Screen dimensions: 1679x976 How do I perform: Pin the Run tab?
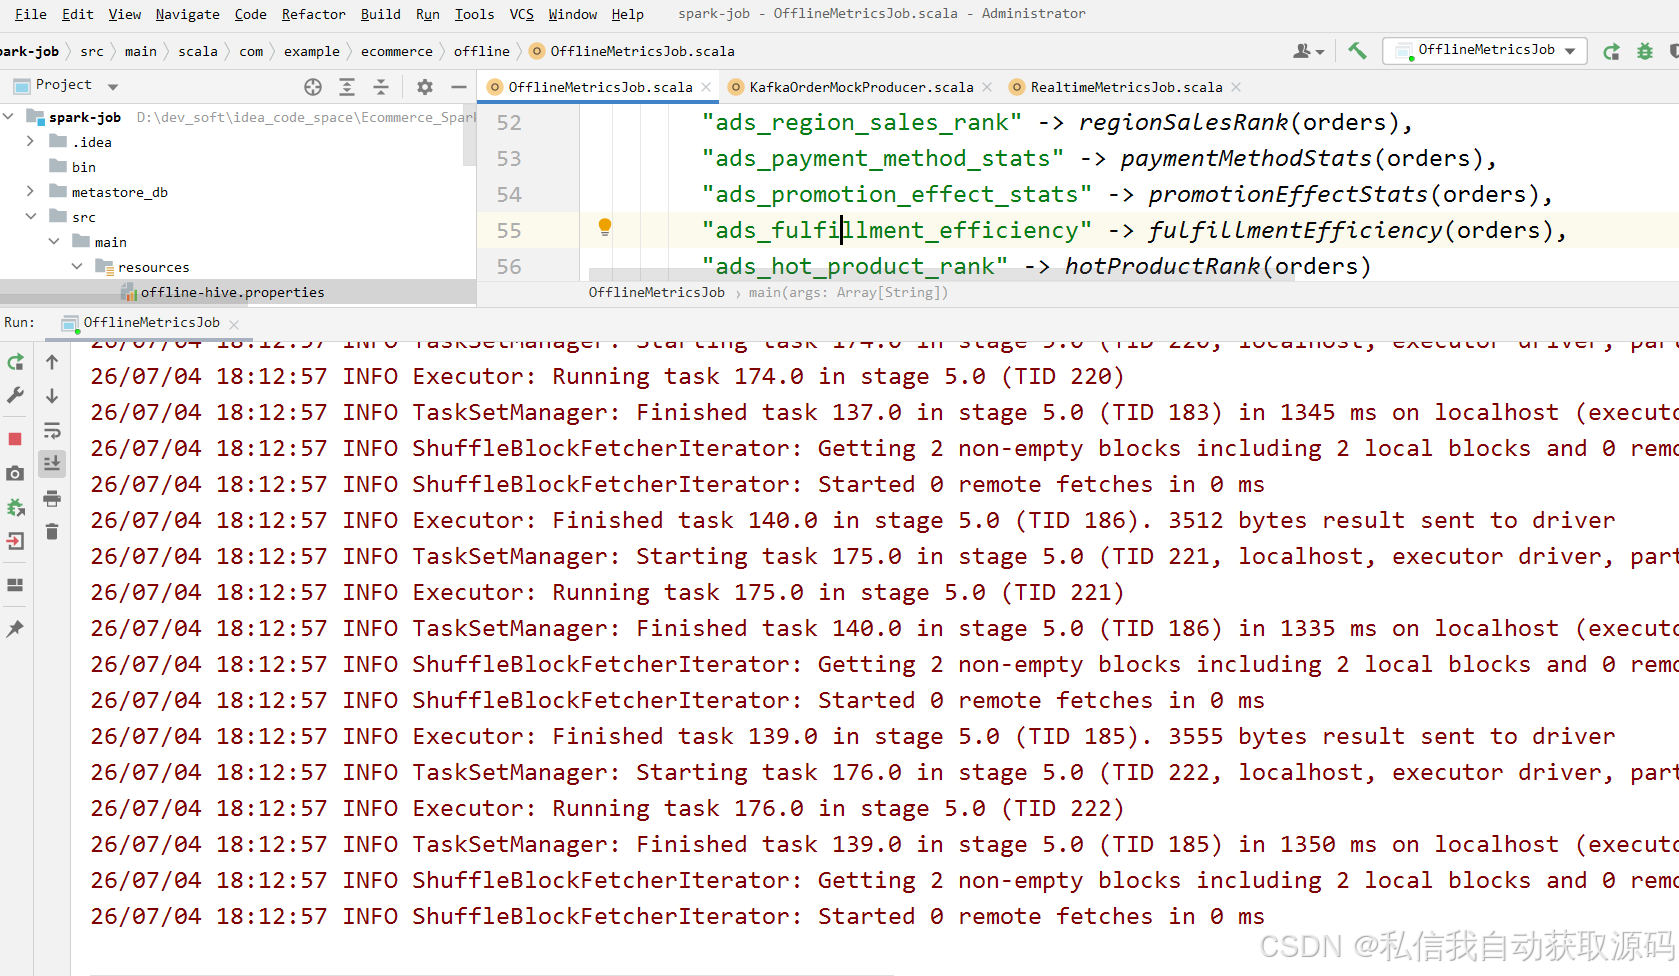[x=15, y=628]
